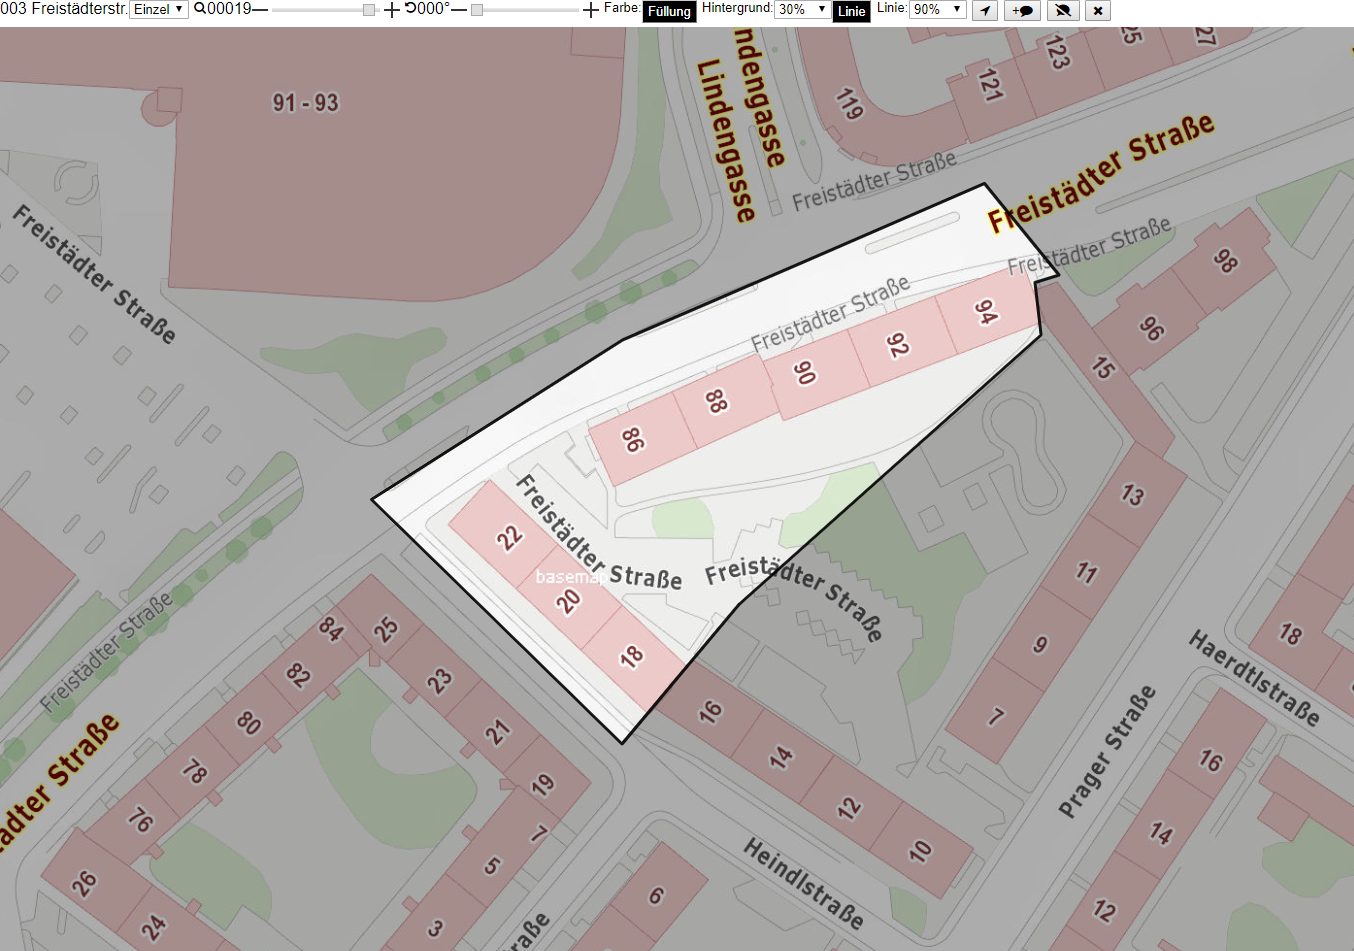Click the Füllung color button
Screen dimensions: 1354x951
(669, 11)
